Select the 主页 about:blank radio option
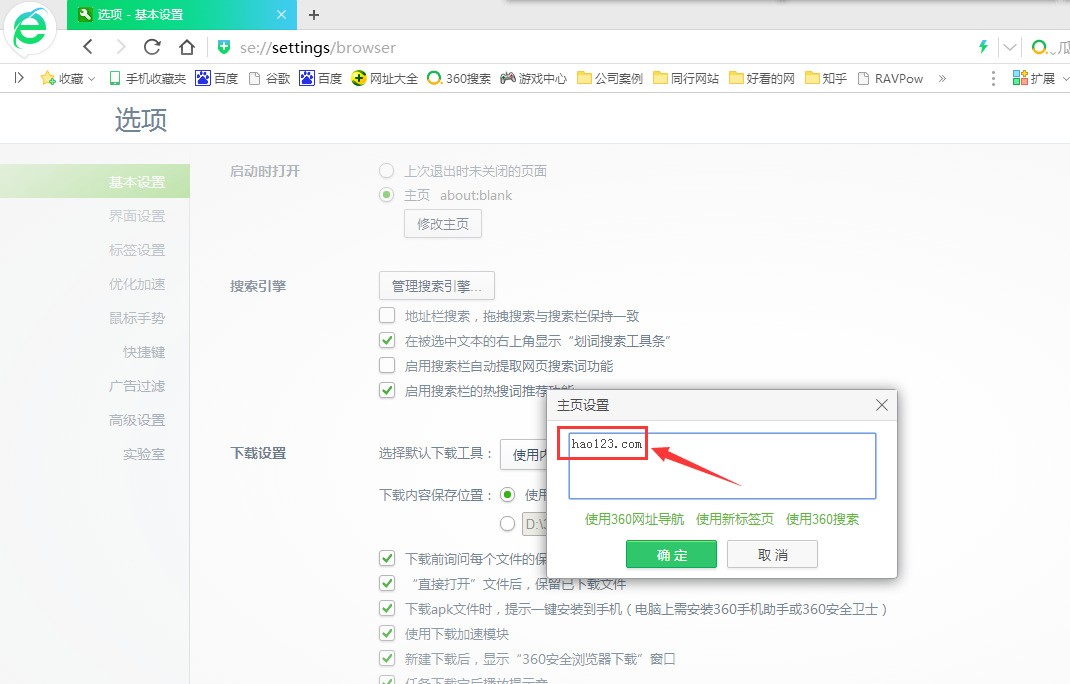The width and height of the screenshot is (1070, 684). tap(386, 195)
